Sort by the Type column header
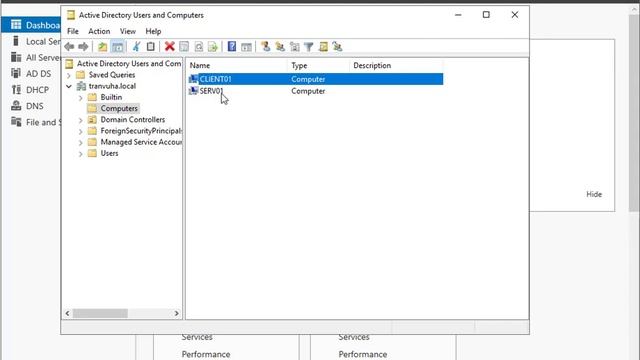Image resolution: width=640 pixels, height=360 pixels. click(x=318, y=65)
